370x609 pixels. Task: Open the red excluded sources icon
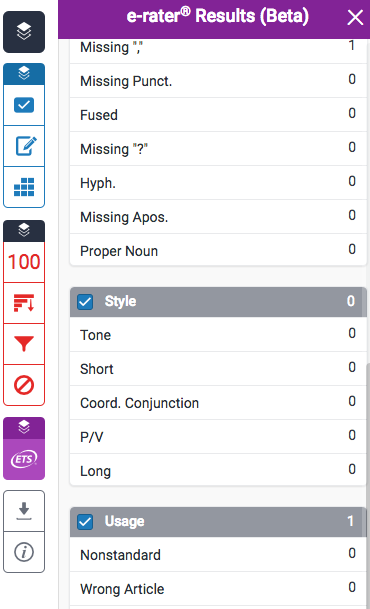pyautogui.click(x=24, y=385)
